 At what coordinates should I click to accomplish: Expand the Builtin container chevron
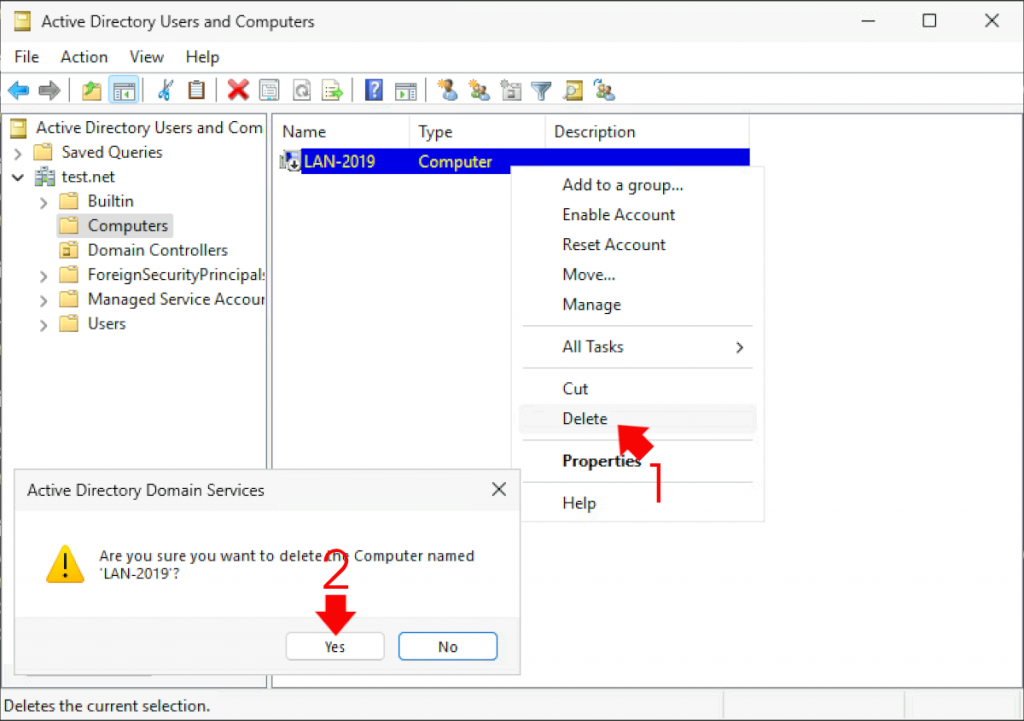[x=43, y=201]
